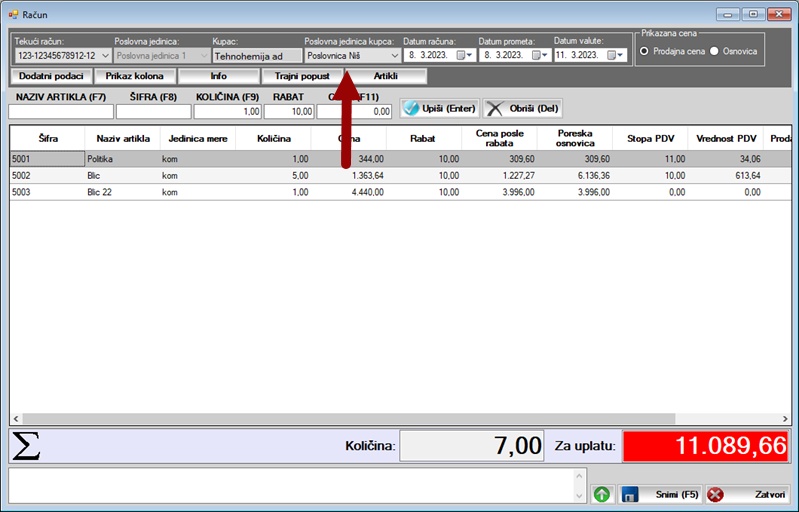Close the form with Zatvori button
Screen dimensions: 799x512
pyautogui.click(x=748, y=494)
